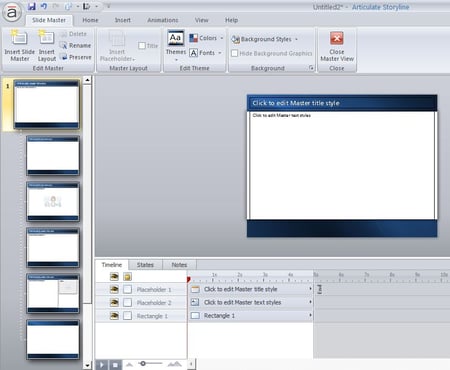The width and height of the screenshot is (450, 370).
Task: Select slide master thumbnail number 1
Action: tap(47, 104)
